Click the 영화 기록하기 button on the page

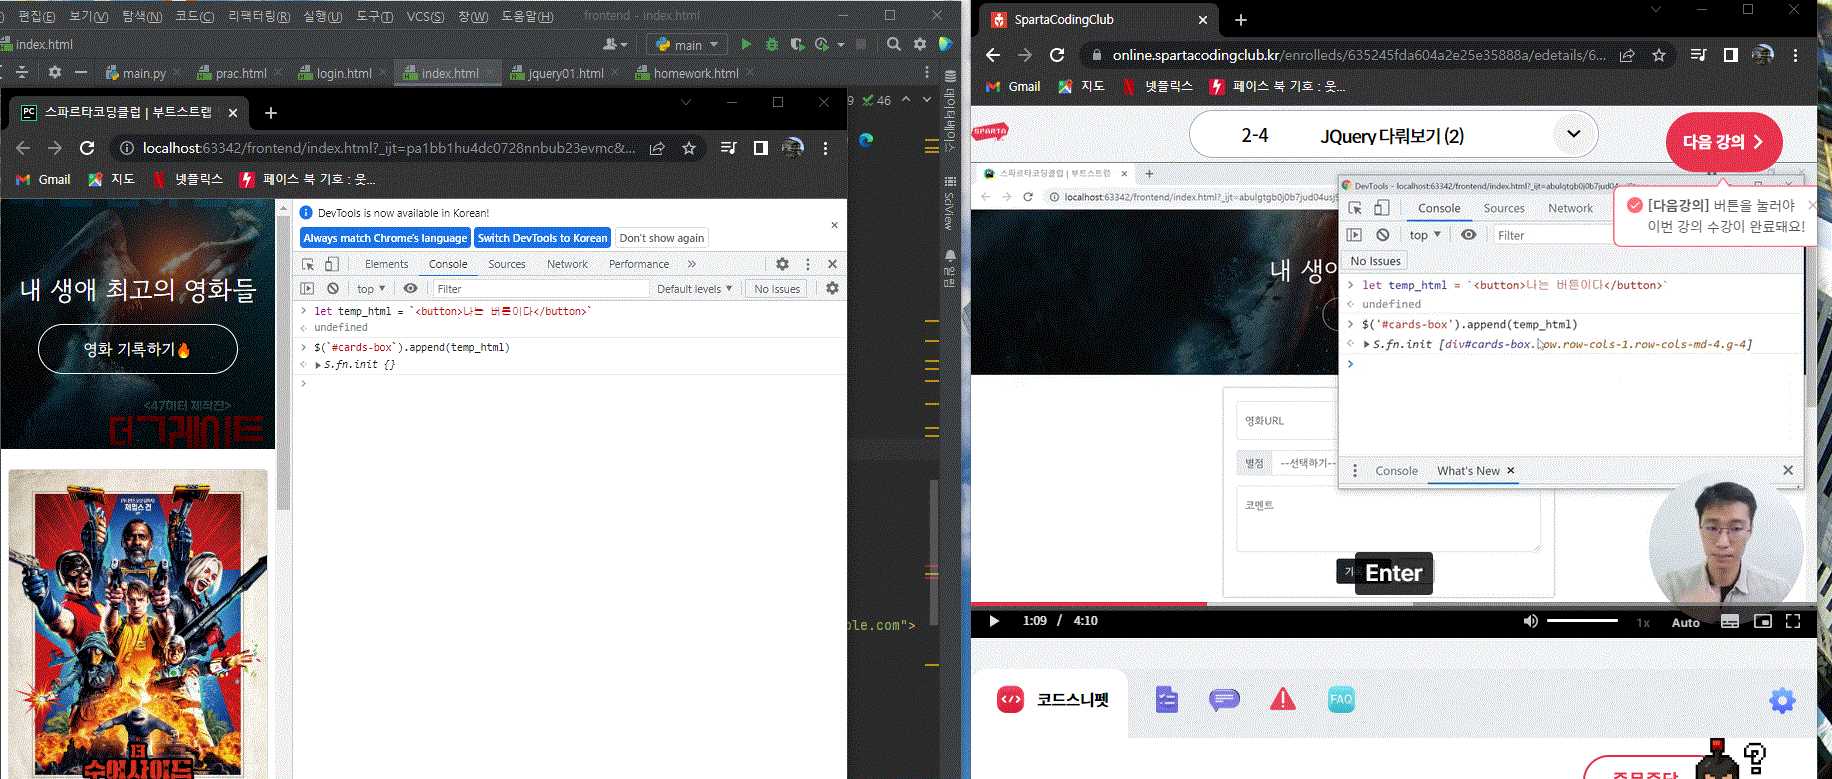coord(138,349)
